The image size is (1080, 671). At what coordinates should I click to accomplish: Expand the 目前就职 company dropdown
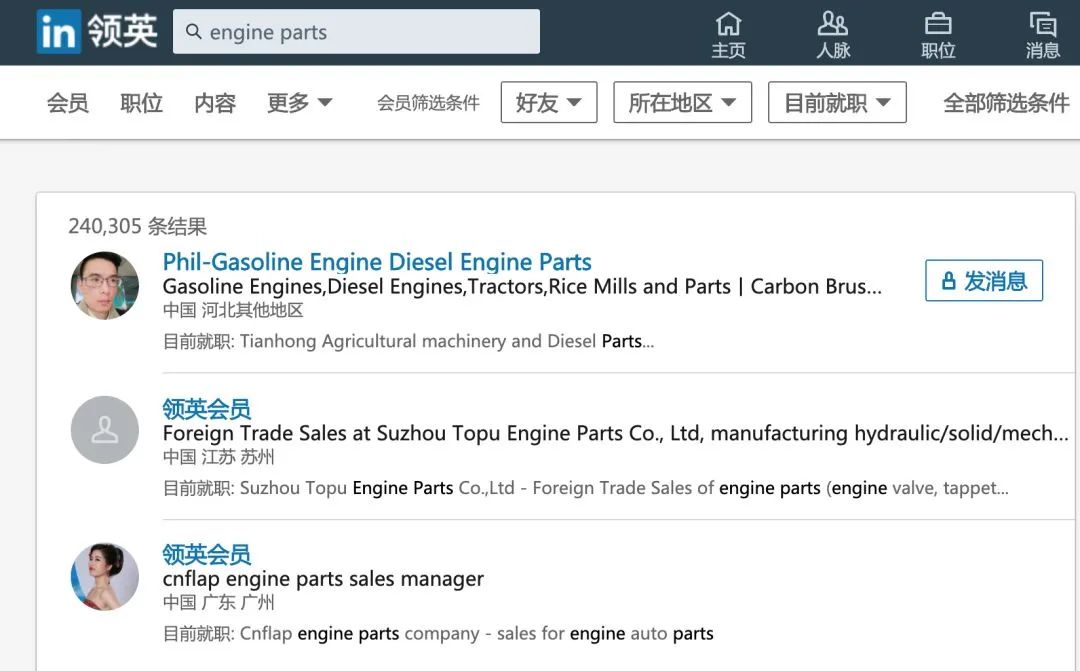click(x=838, y=103)
